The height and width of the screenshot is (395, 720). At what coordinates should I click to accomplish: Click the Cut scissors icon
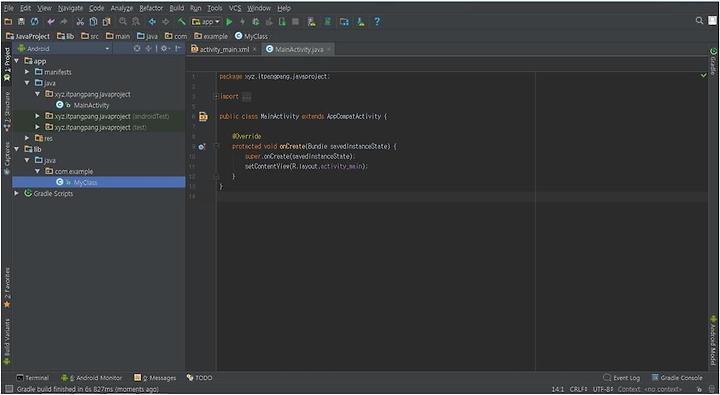click(80, 22)
